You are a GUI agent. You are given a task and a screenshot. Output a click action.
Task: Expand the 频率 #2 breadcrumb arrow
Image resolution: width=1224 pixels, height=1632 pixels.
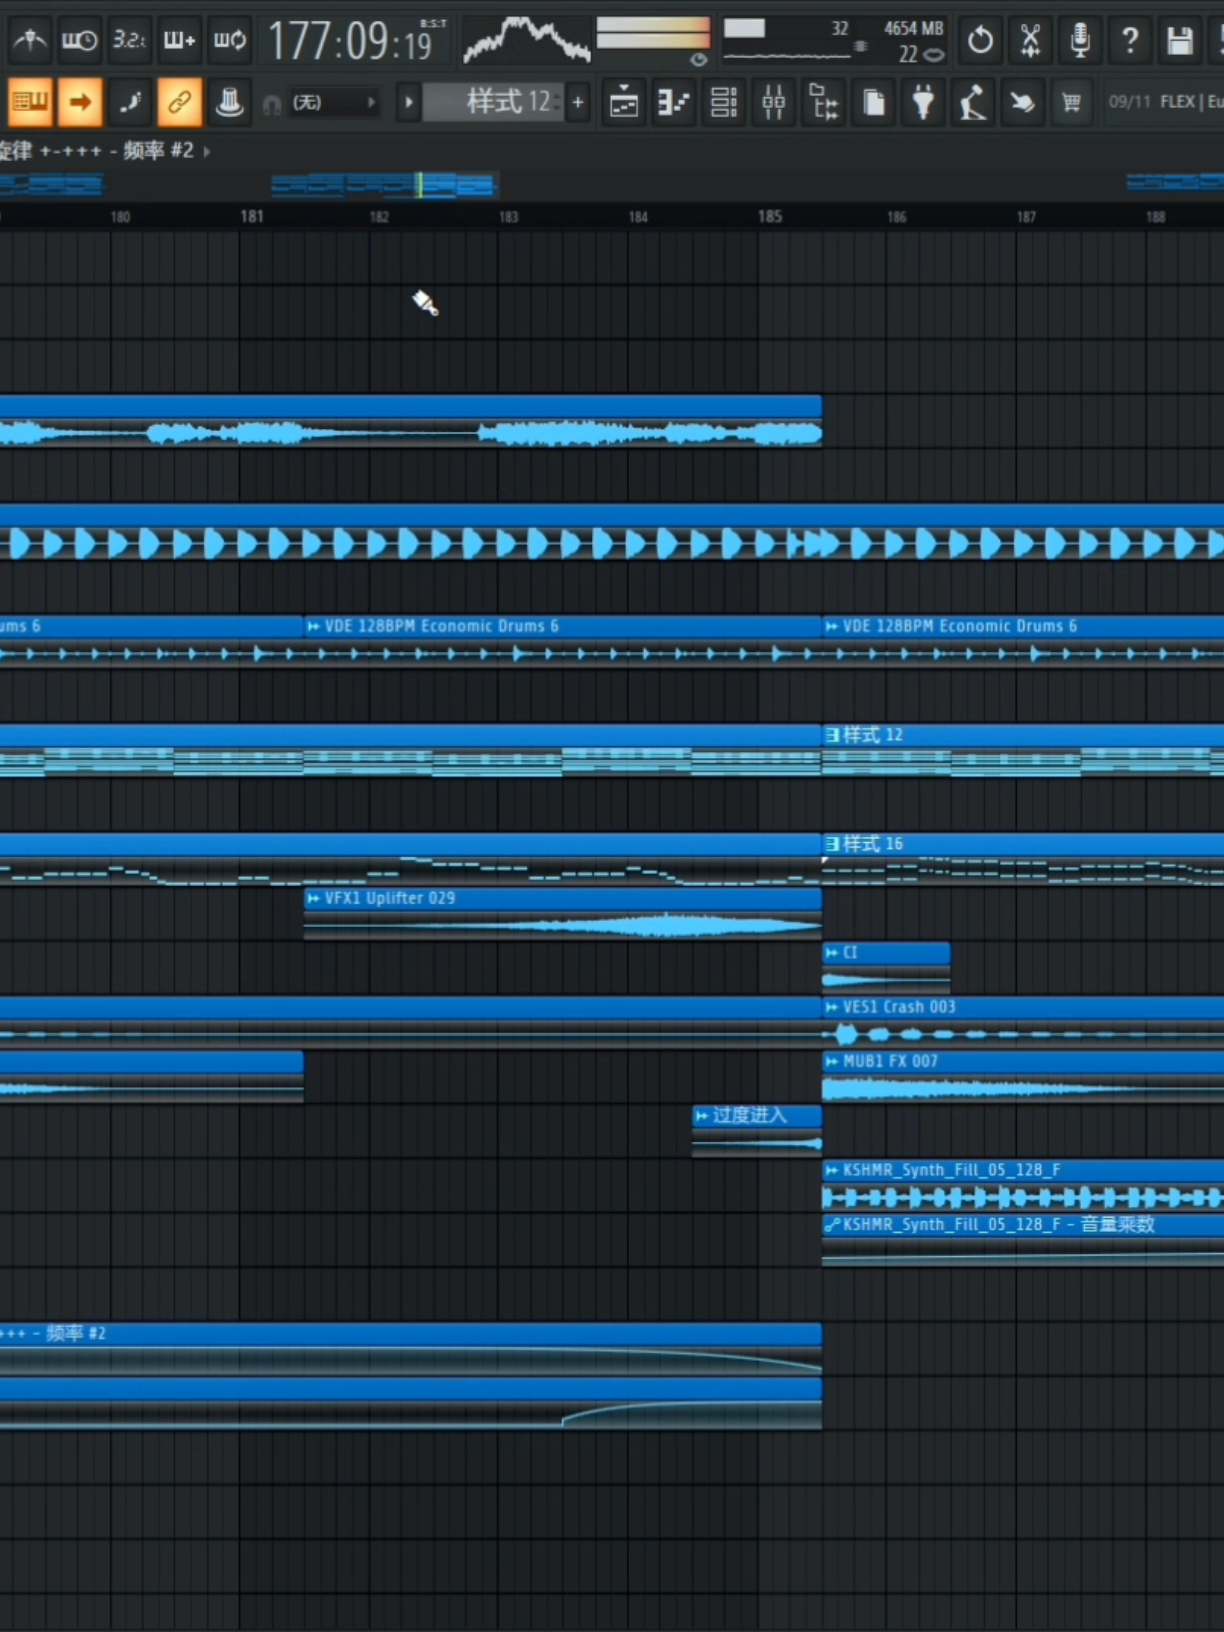[207, 151]
